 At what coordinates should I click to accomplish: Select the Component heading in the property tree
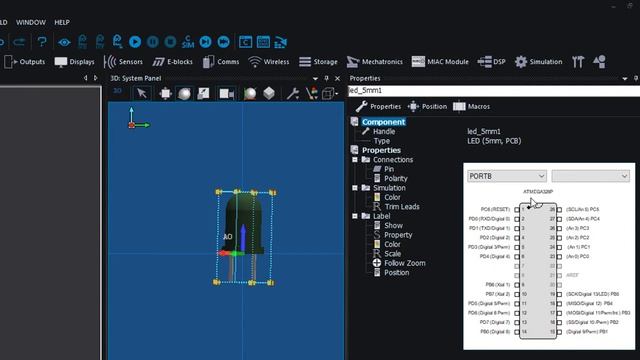tap(383, 122)
